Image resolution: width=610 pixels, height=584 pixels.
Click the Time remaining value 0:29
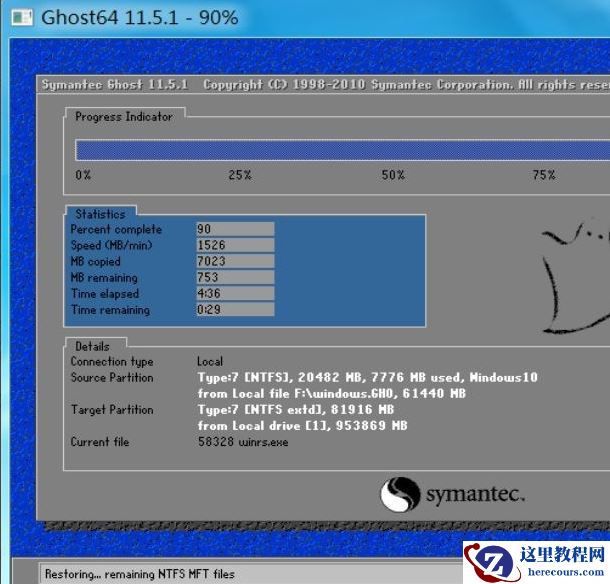pyautogui.click(x=235, y=310)
